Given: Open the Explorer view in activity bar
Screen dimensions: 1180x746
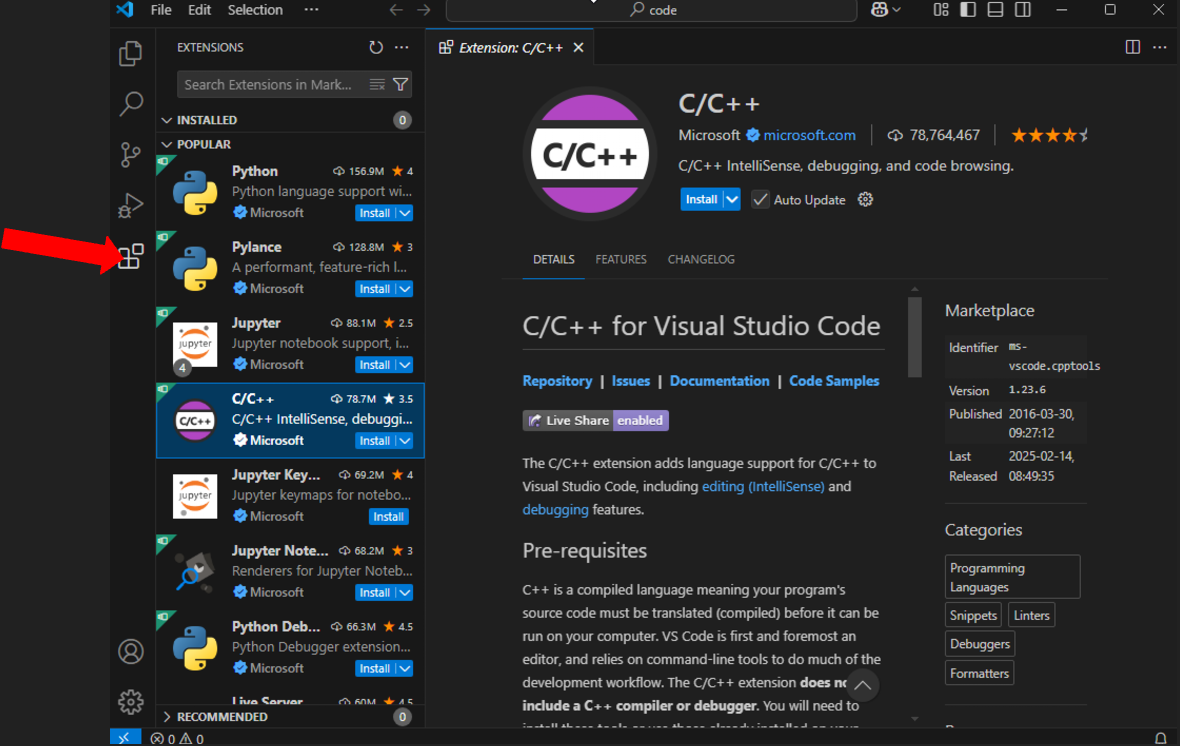Looking at the screenshot, I should coord(130,53).
